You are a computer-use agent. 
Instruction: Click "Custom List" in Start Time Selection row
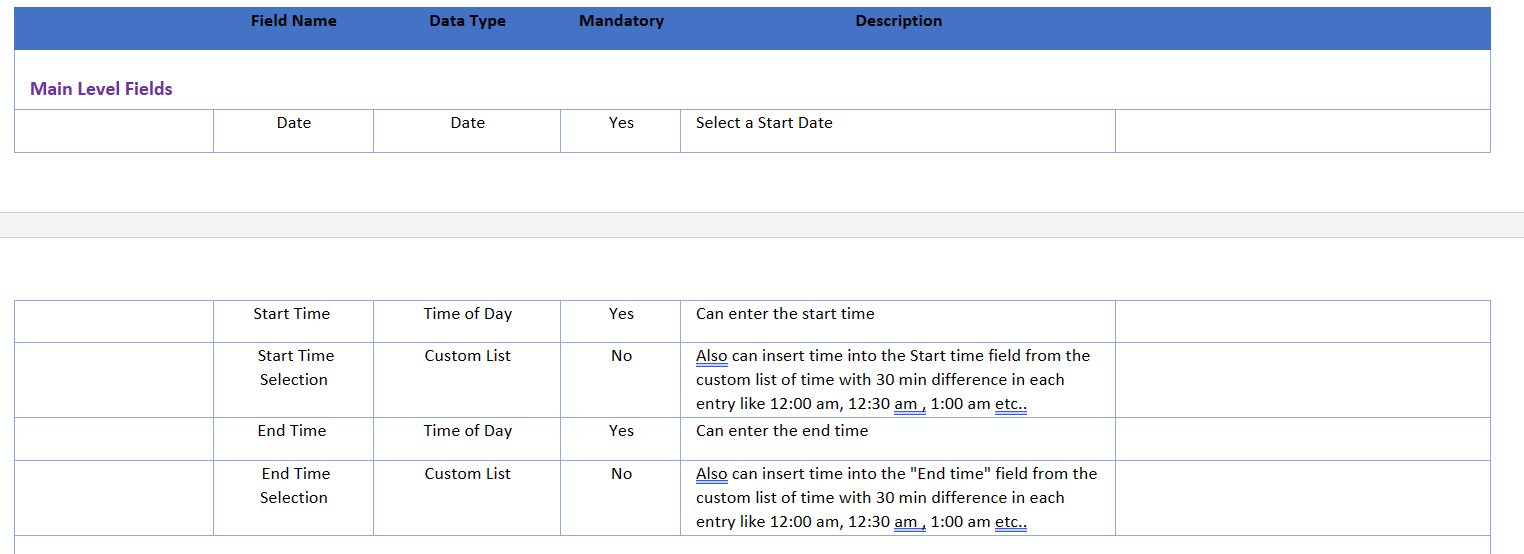point(467,356)
